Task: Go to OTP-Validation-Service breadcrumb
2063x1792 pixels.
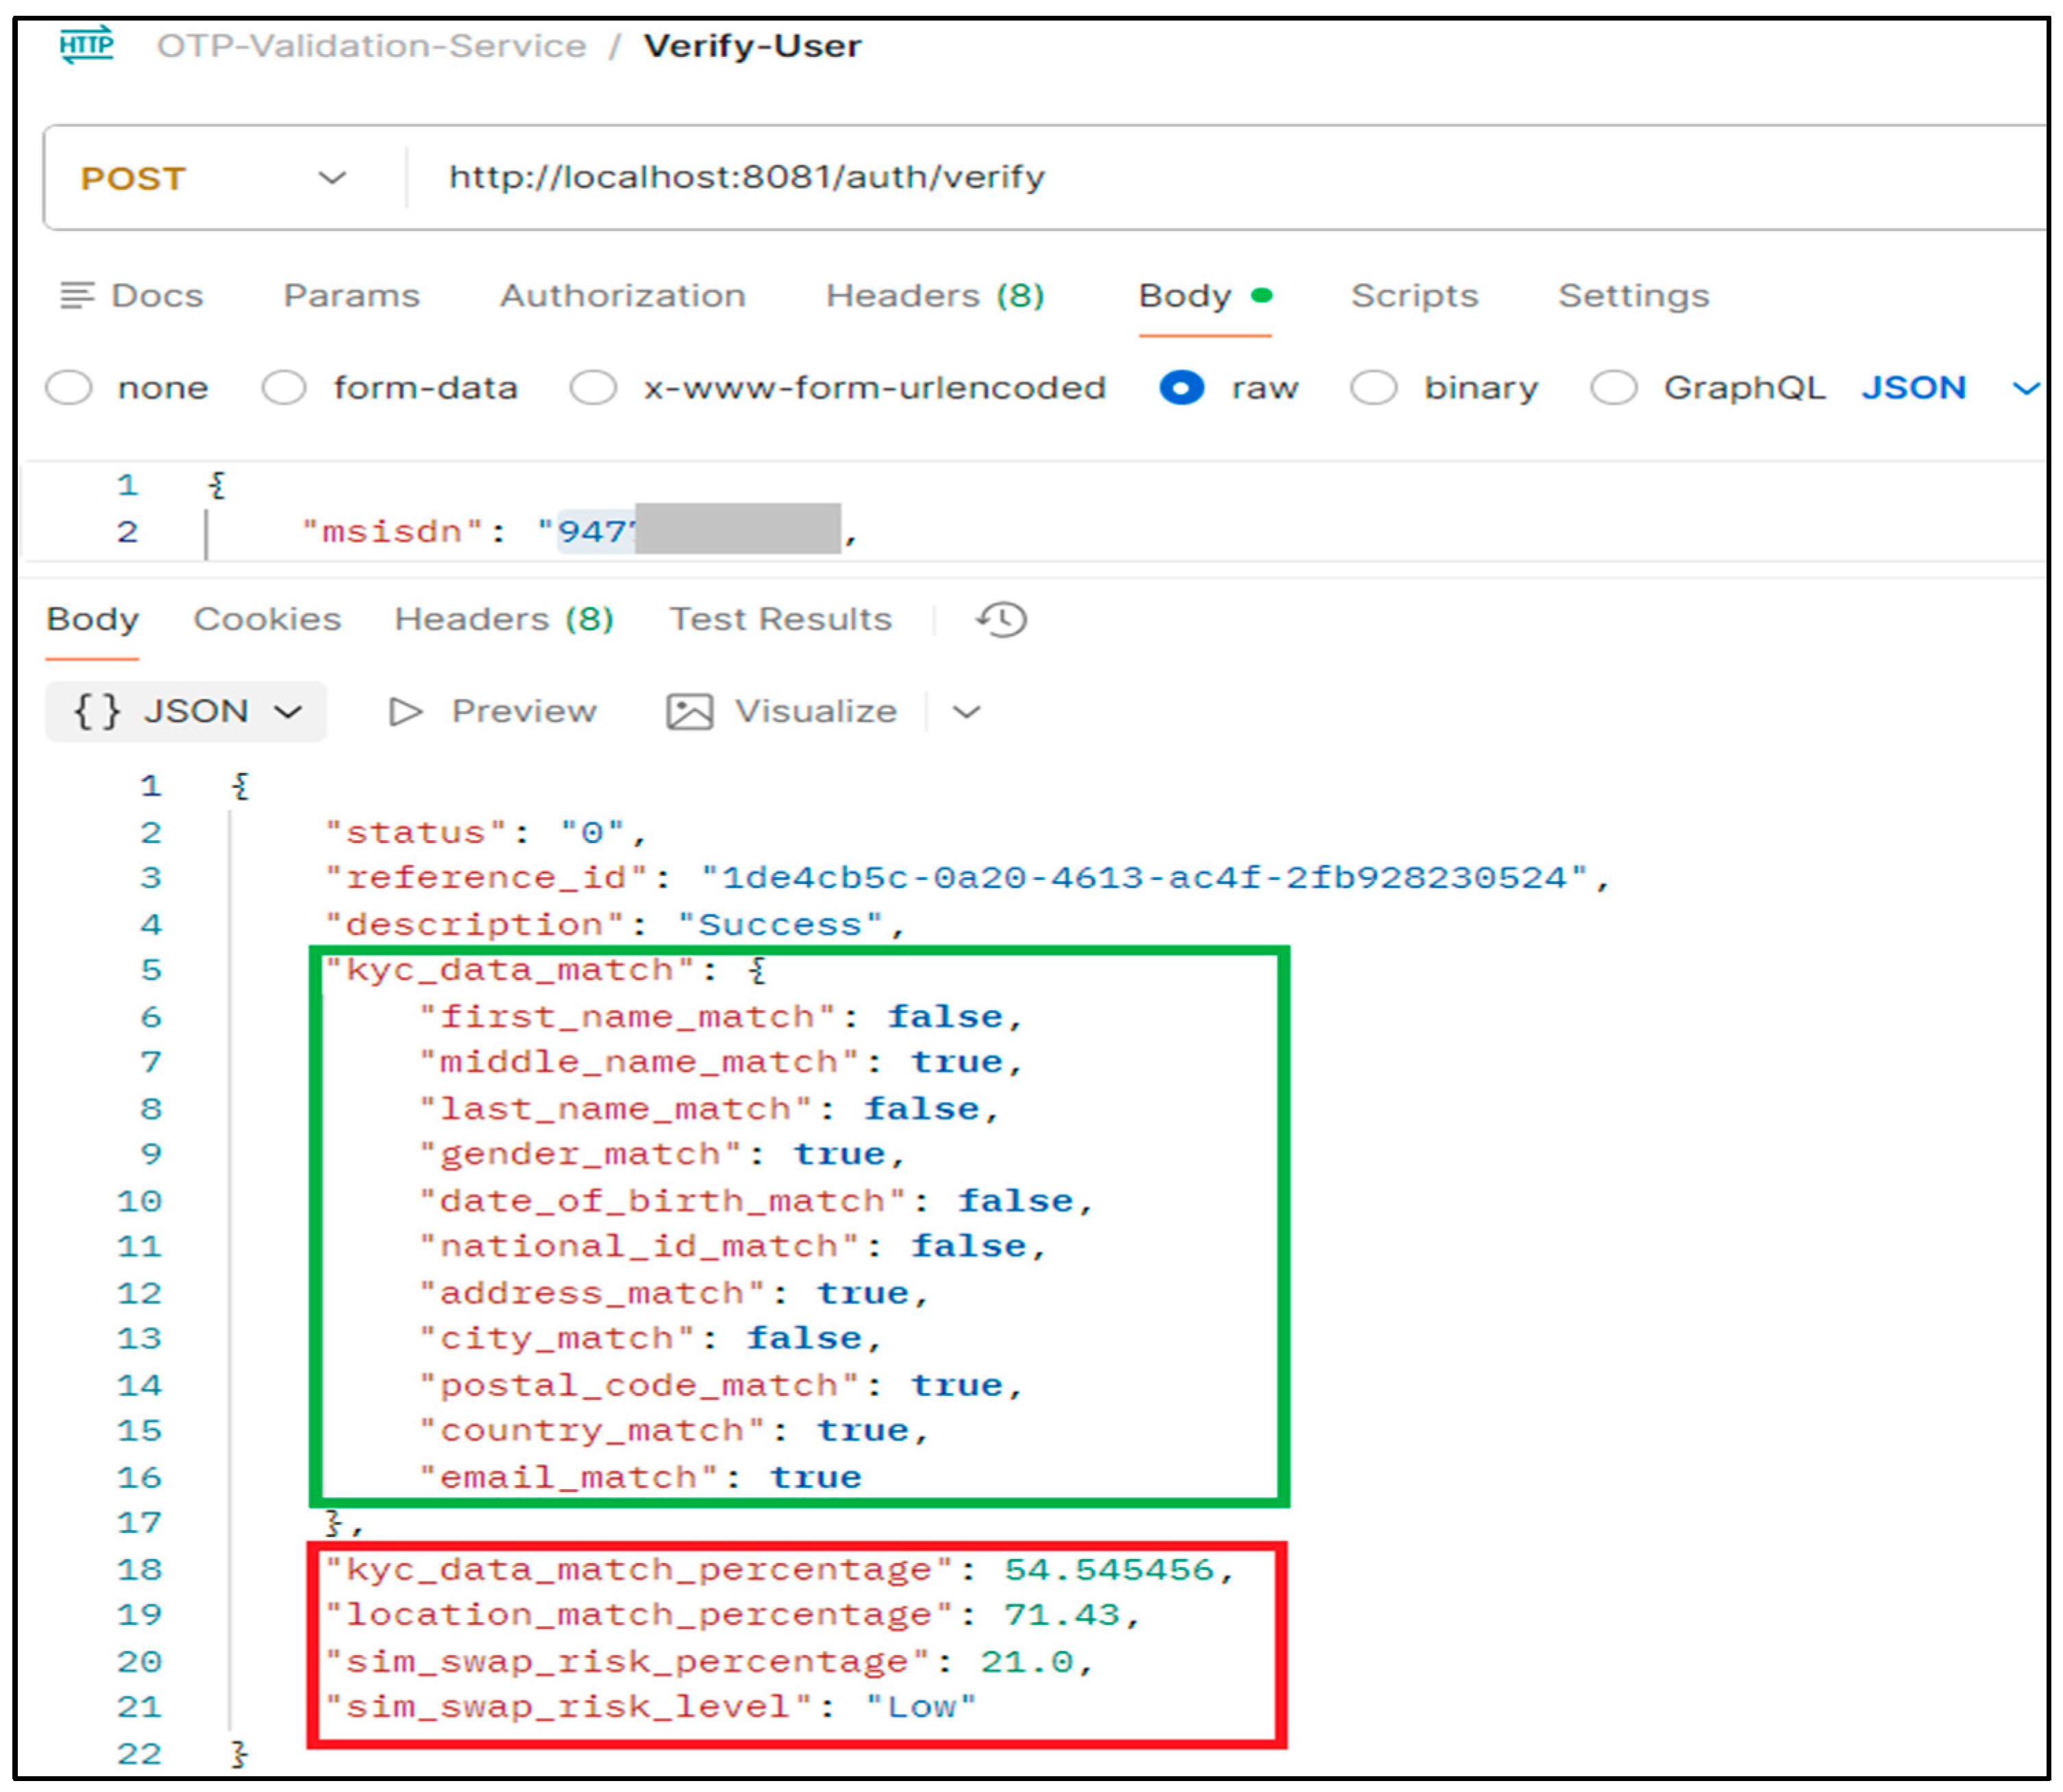Action: point(371,46)
